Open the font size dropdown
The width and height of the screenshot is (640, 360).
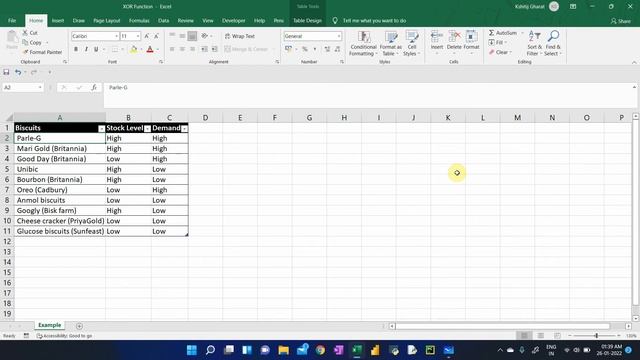[x=138, y=36]
